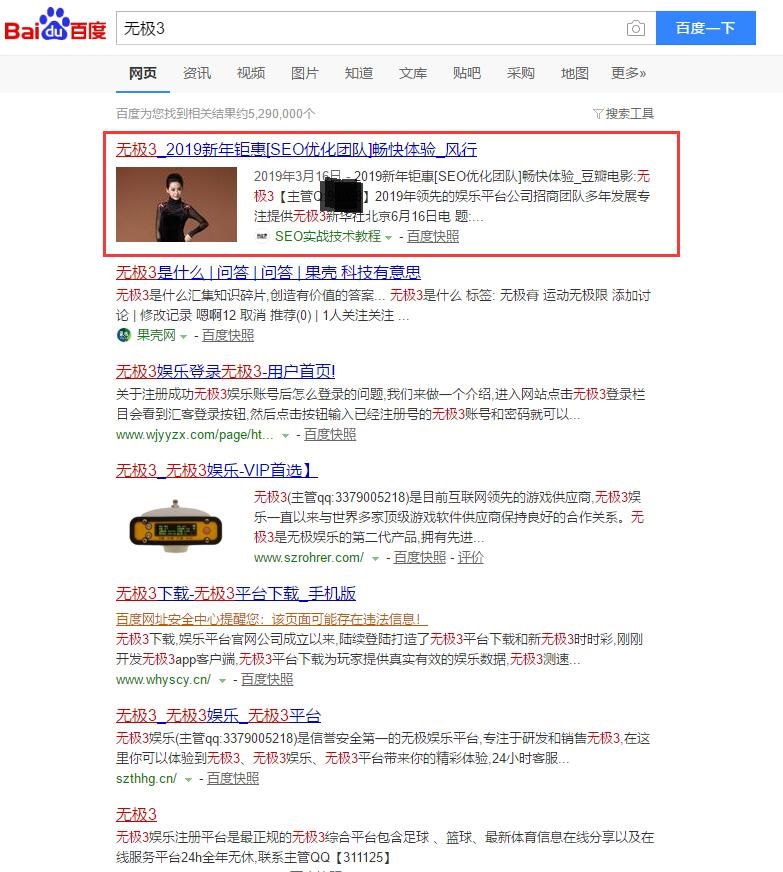The height and width of the screenshot is (872, 783).
Task: Expand arrow beside www.wjyyzx.com URL
Action: [285, 435]
